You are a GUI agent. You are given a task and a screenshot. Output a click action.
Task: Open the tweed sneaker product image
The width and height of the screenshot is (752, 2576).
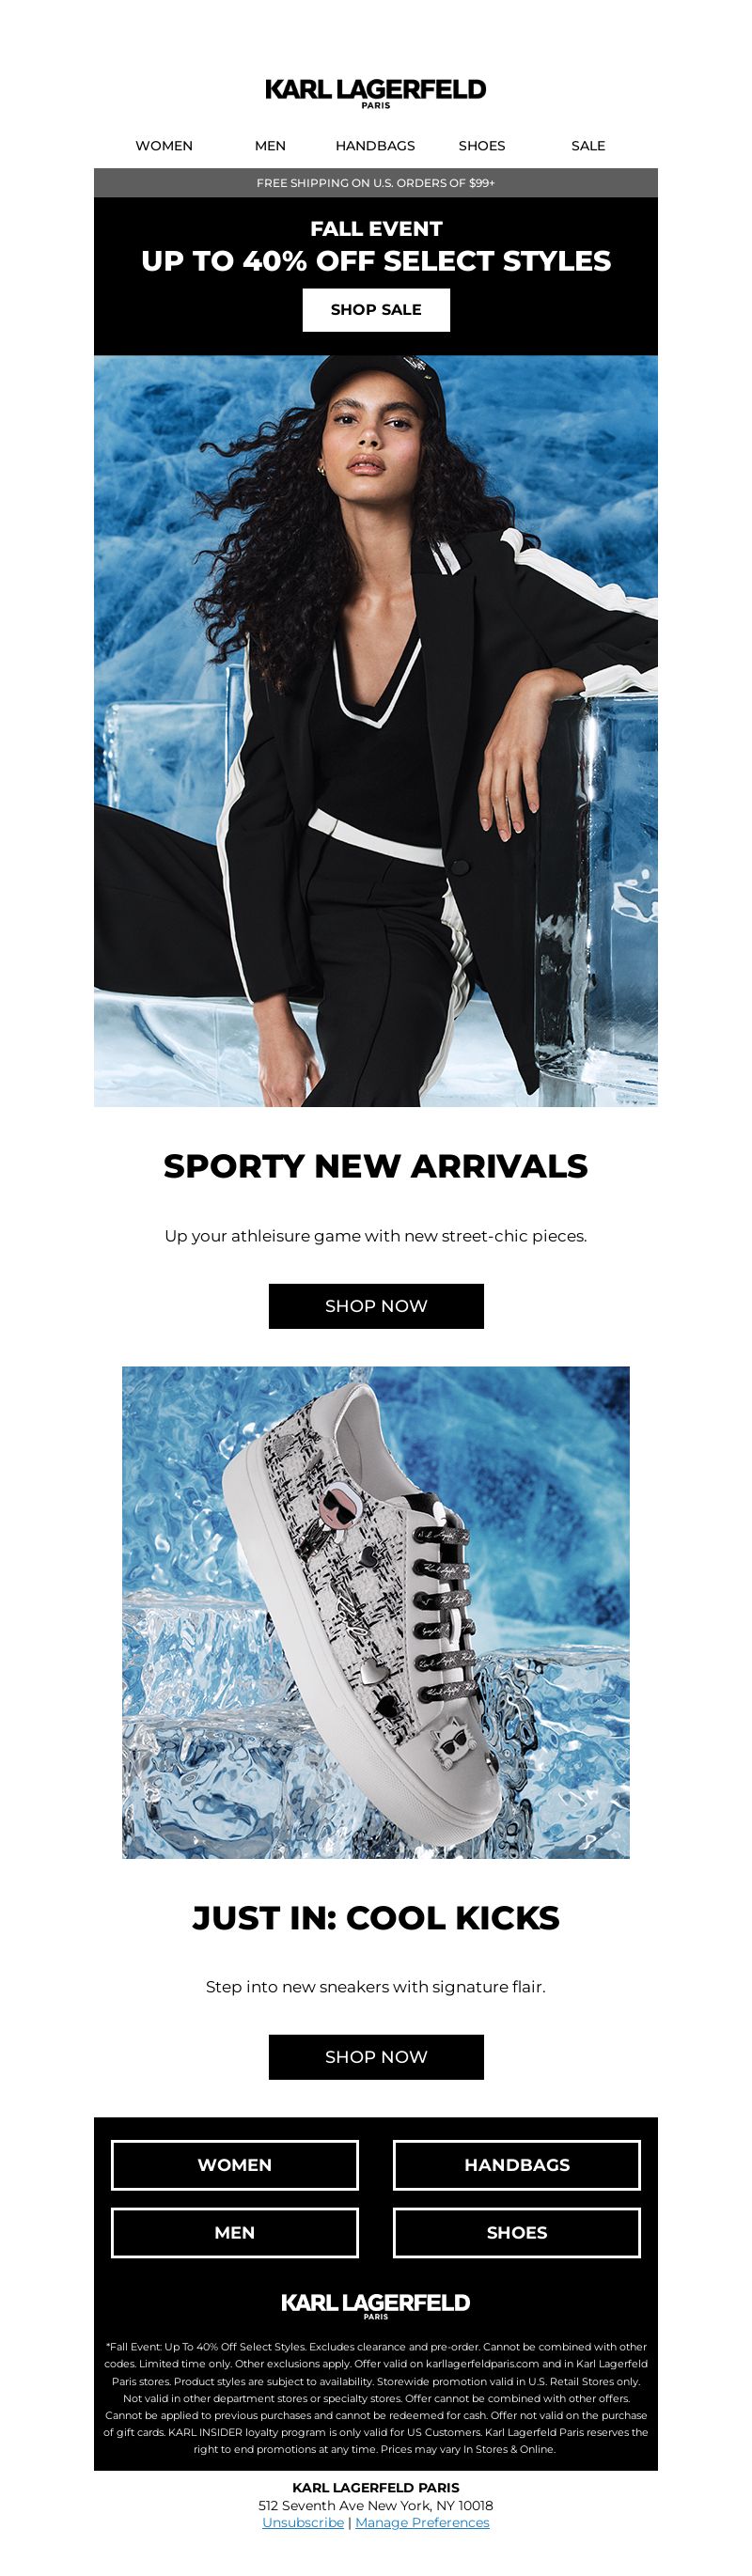[x=376, y=1613]
